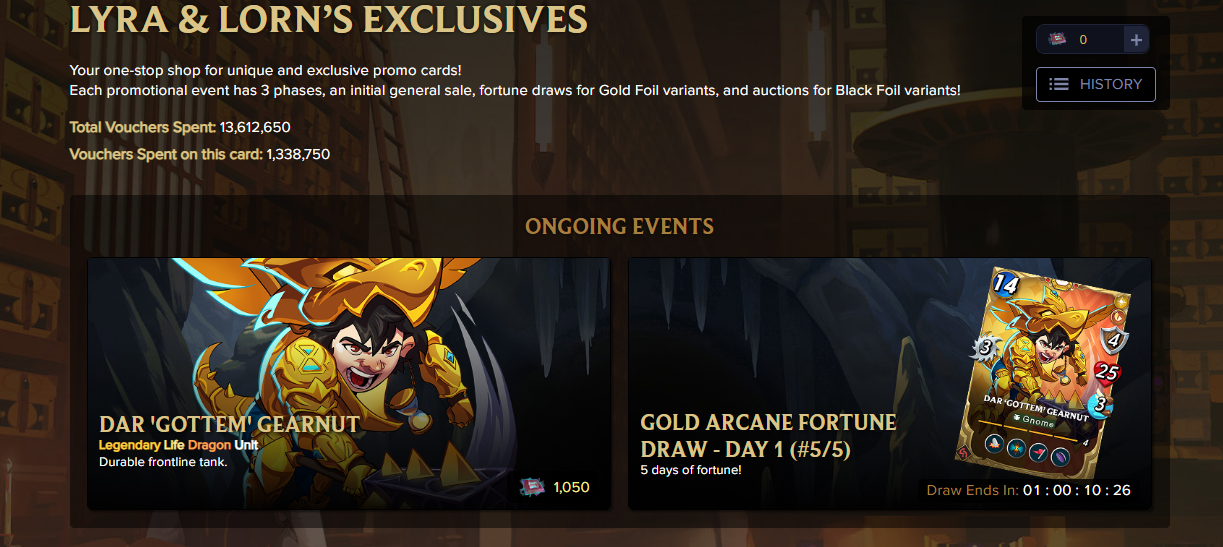Open the HISTORY button
This screenshot has height=547, width=1223.
[1096, 85]
